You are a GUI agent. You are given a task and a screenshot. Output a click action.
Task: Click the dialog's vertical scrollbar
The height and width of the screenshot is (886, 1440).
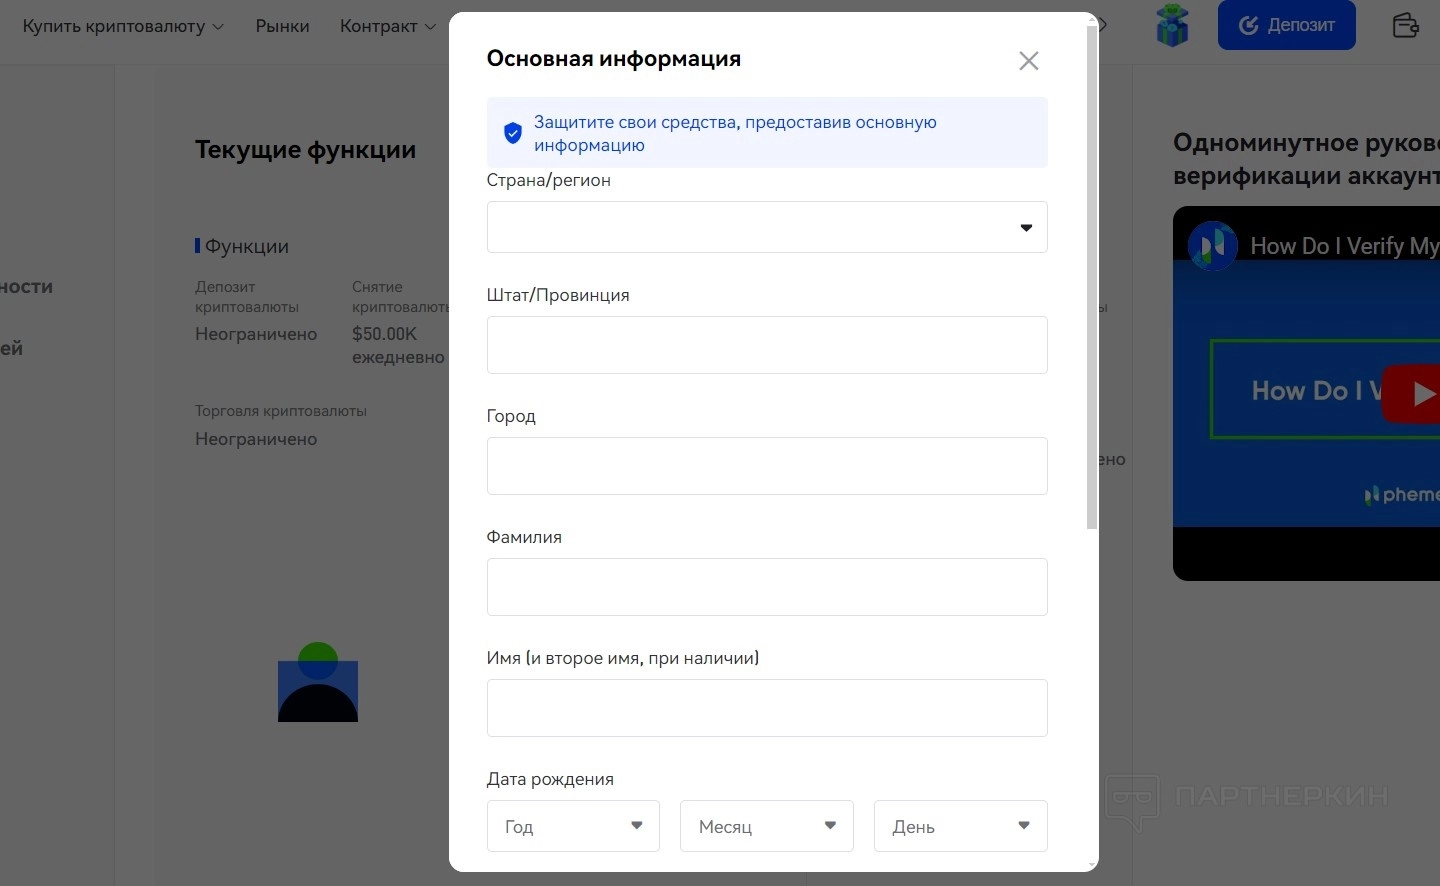pos(1092,280)
